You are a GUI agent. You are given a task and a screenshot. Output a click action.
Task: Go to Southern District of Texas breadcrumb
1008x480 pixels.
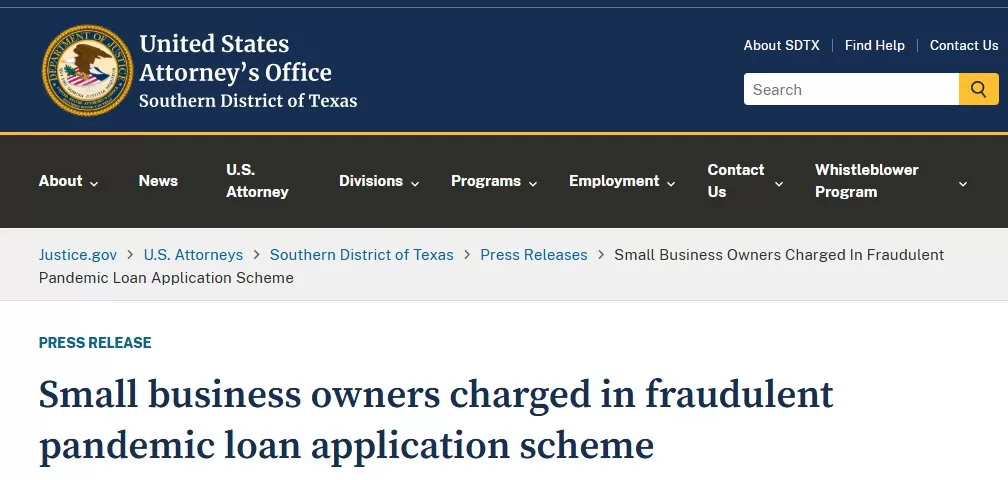[x=361, y=254]
